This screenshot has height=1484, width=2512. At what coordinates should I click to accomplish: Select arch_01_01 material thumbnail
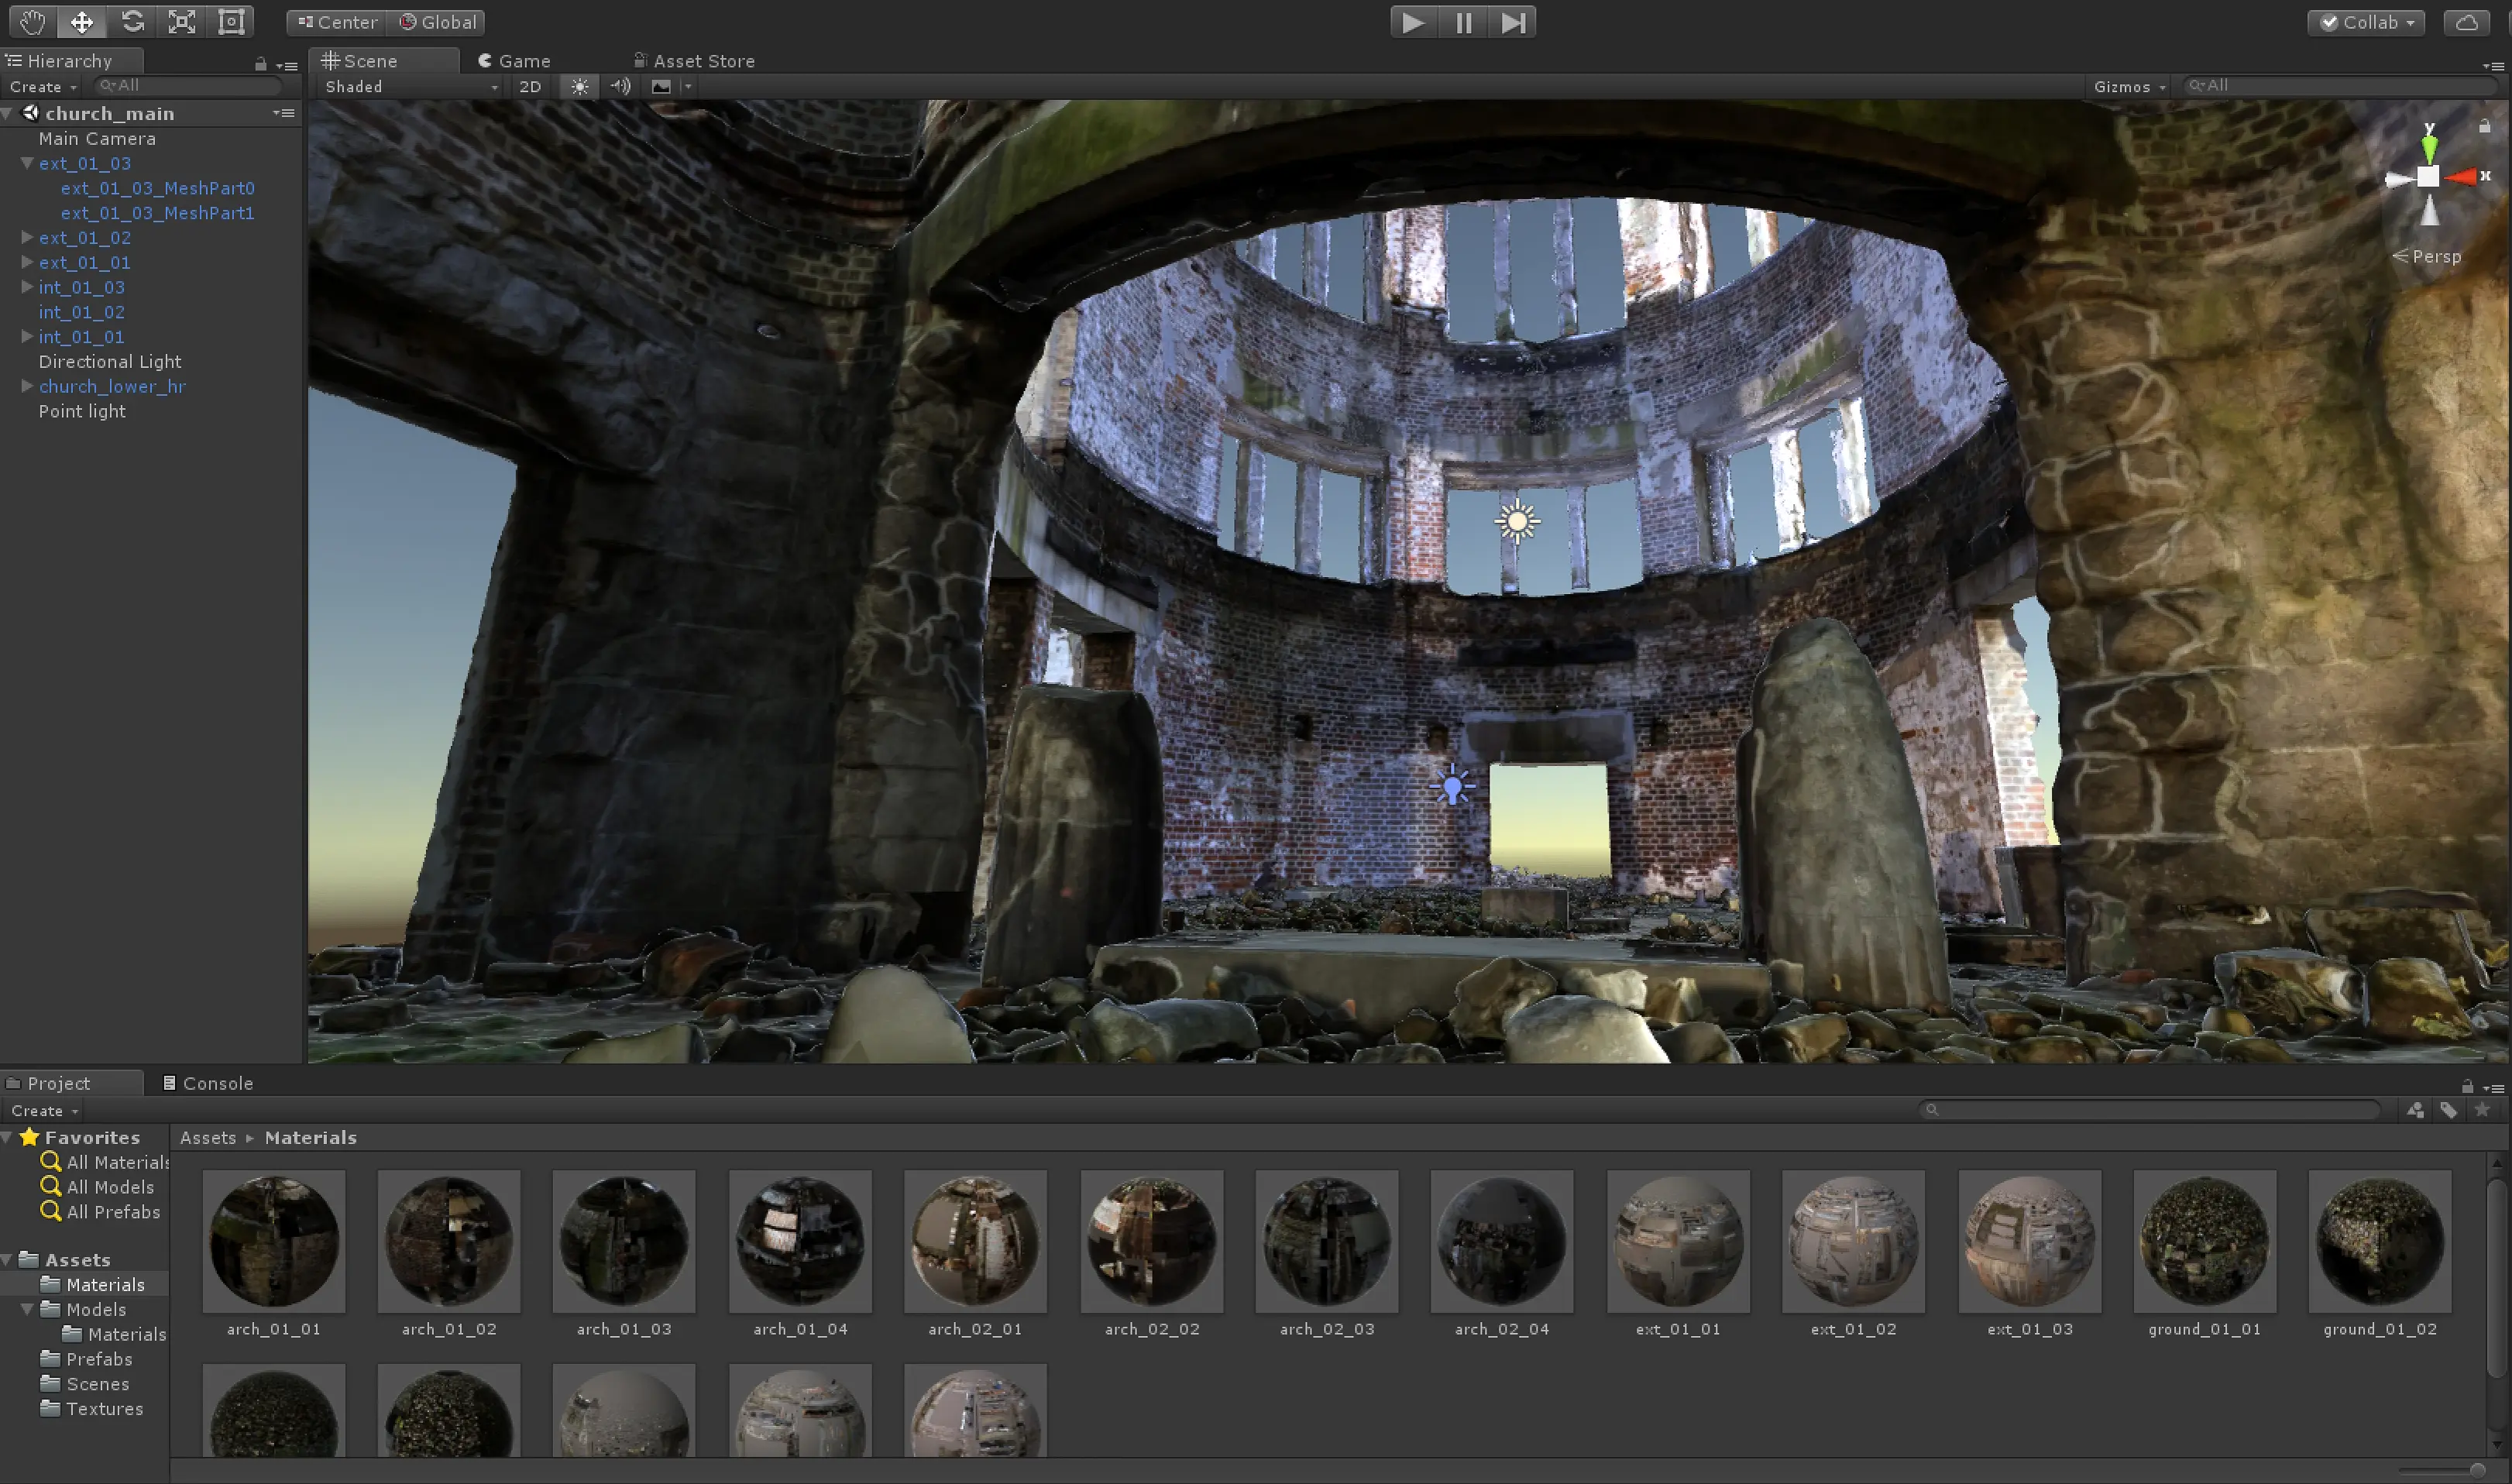pos(274,1241)
